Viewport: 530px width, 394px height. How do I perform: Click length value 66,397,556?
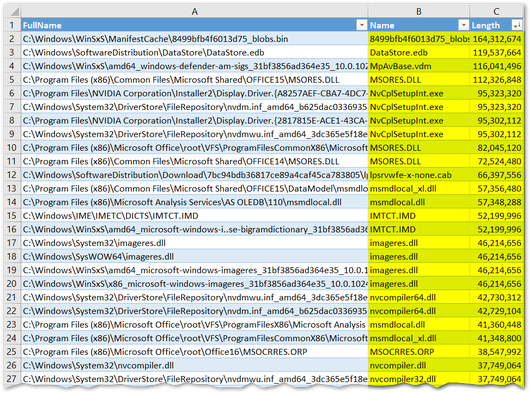[496, 175]
